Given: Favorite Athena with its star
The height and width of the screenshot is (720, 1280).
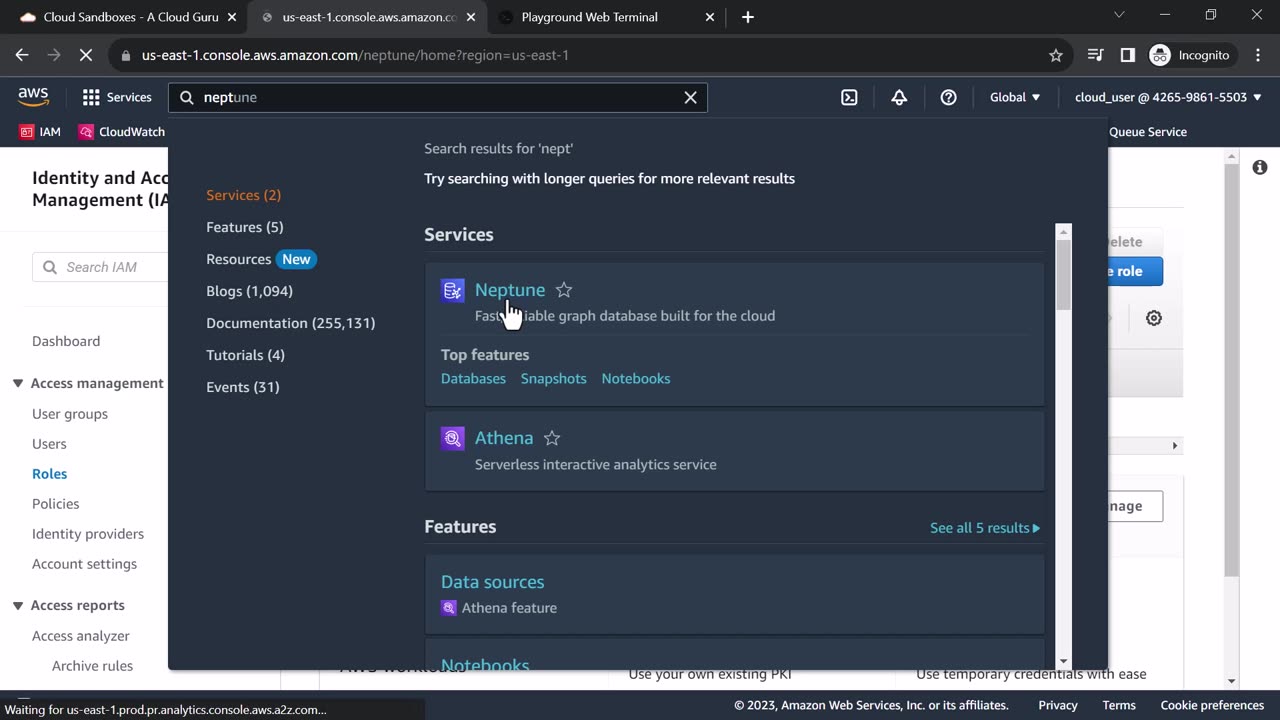Looking at the screenshot, I should click(552, 438).
